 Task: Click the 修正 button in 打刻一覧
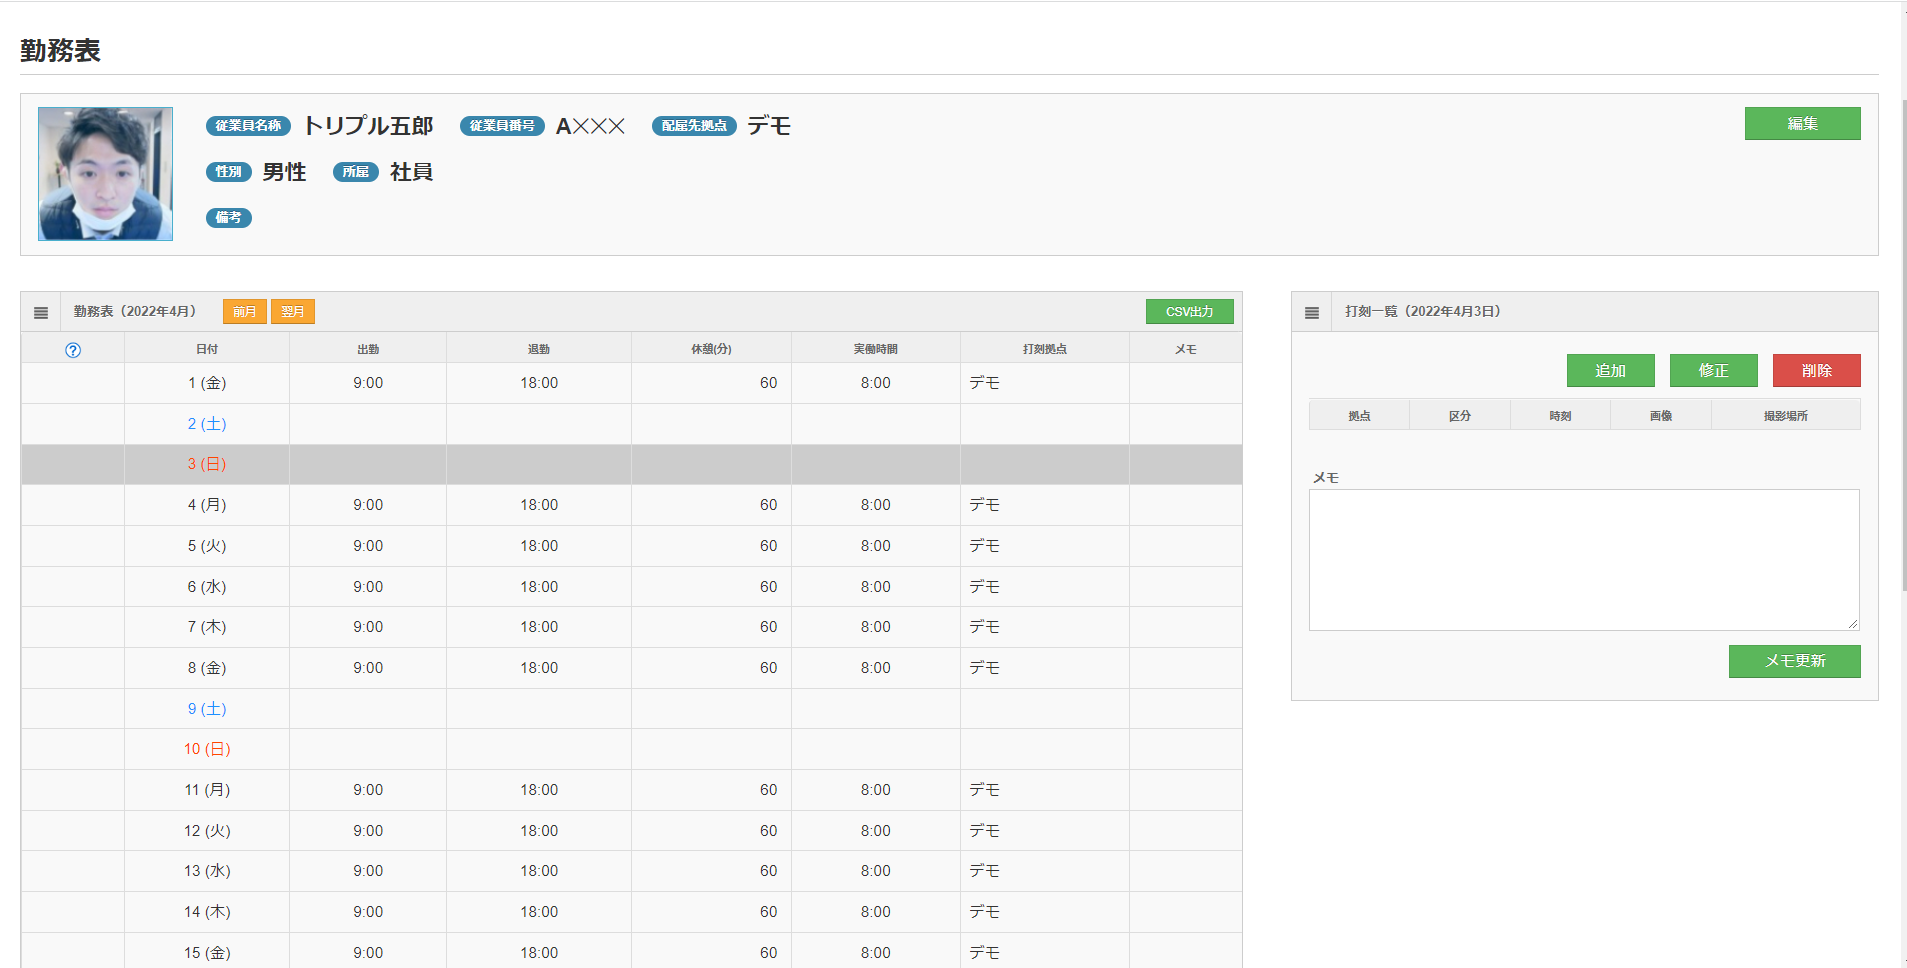click(x=1713, y=370)
